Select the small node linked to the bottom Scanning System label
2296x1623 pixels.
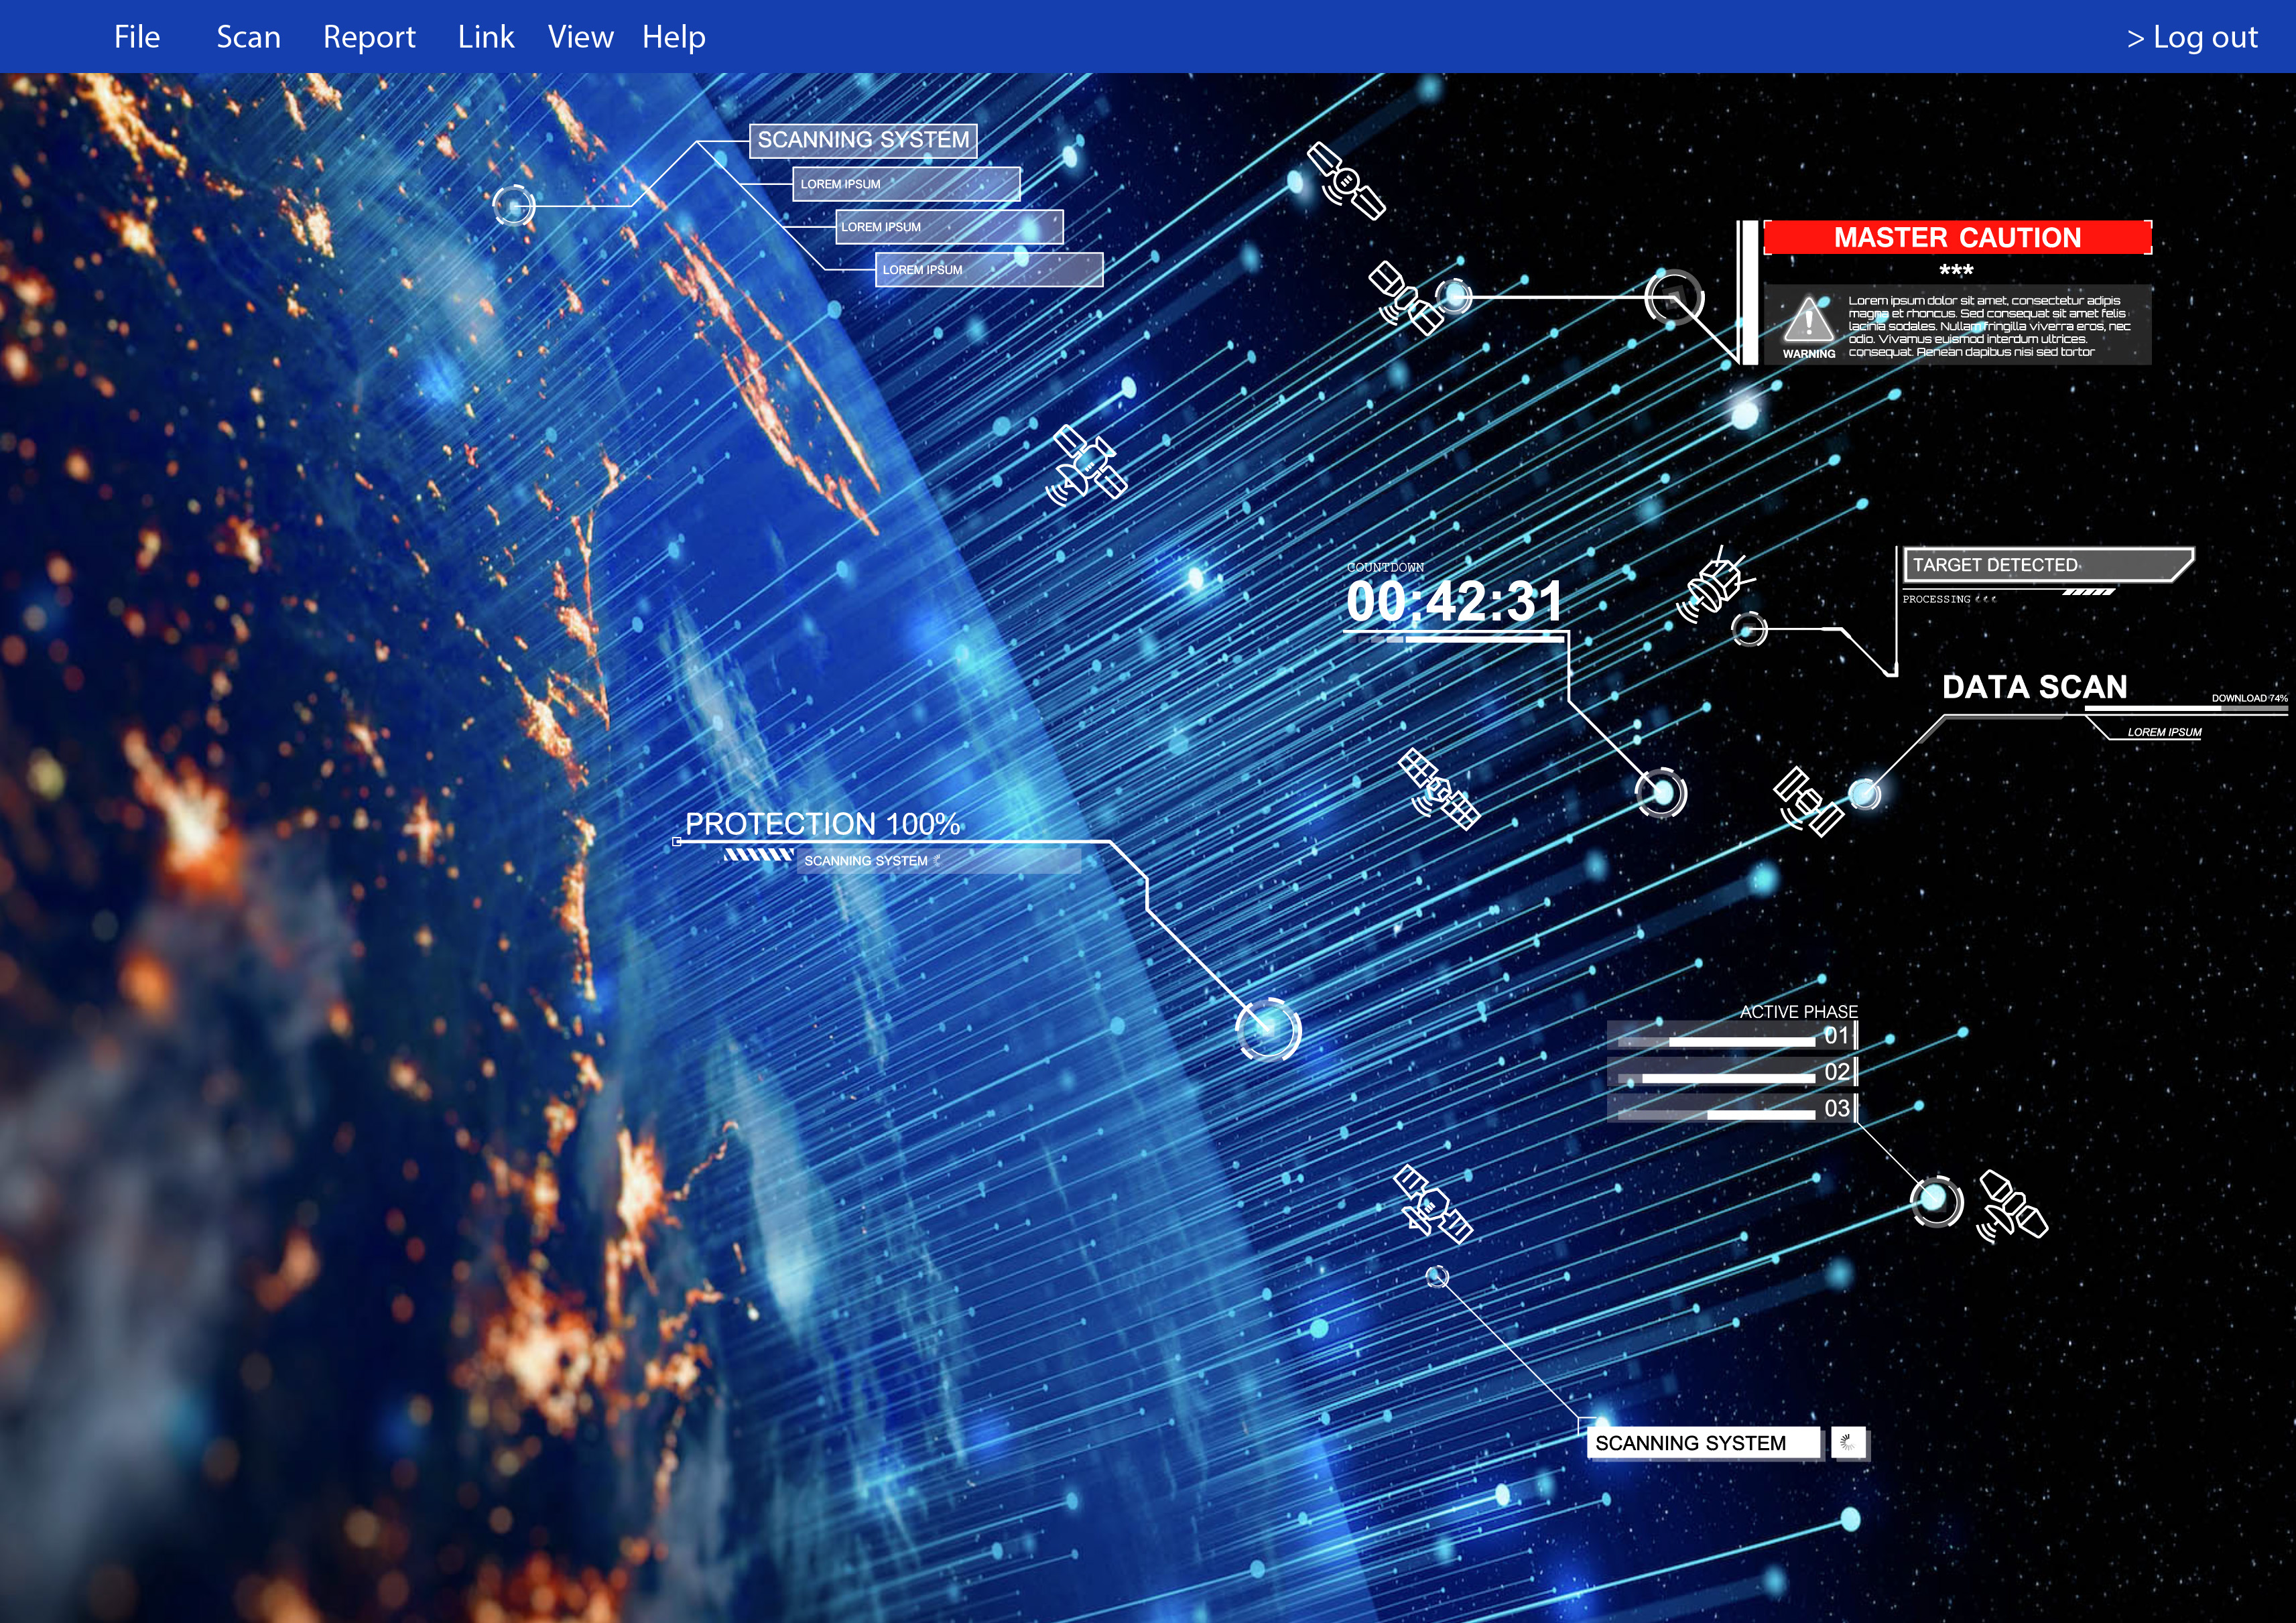[1437, 1277]
